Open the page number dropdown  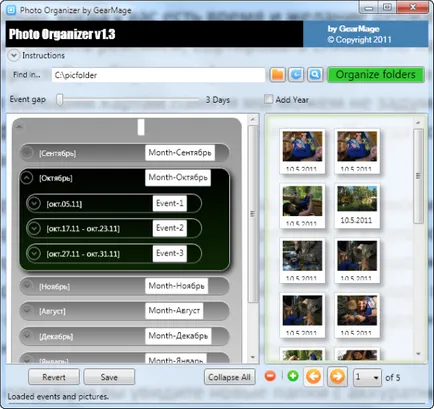367,377
